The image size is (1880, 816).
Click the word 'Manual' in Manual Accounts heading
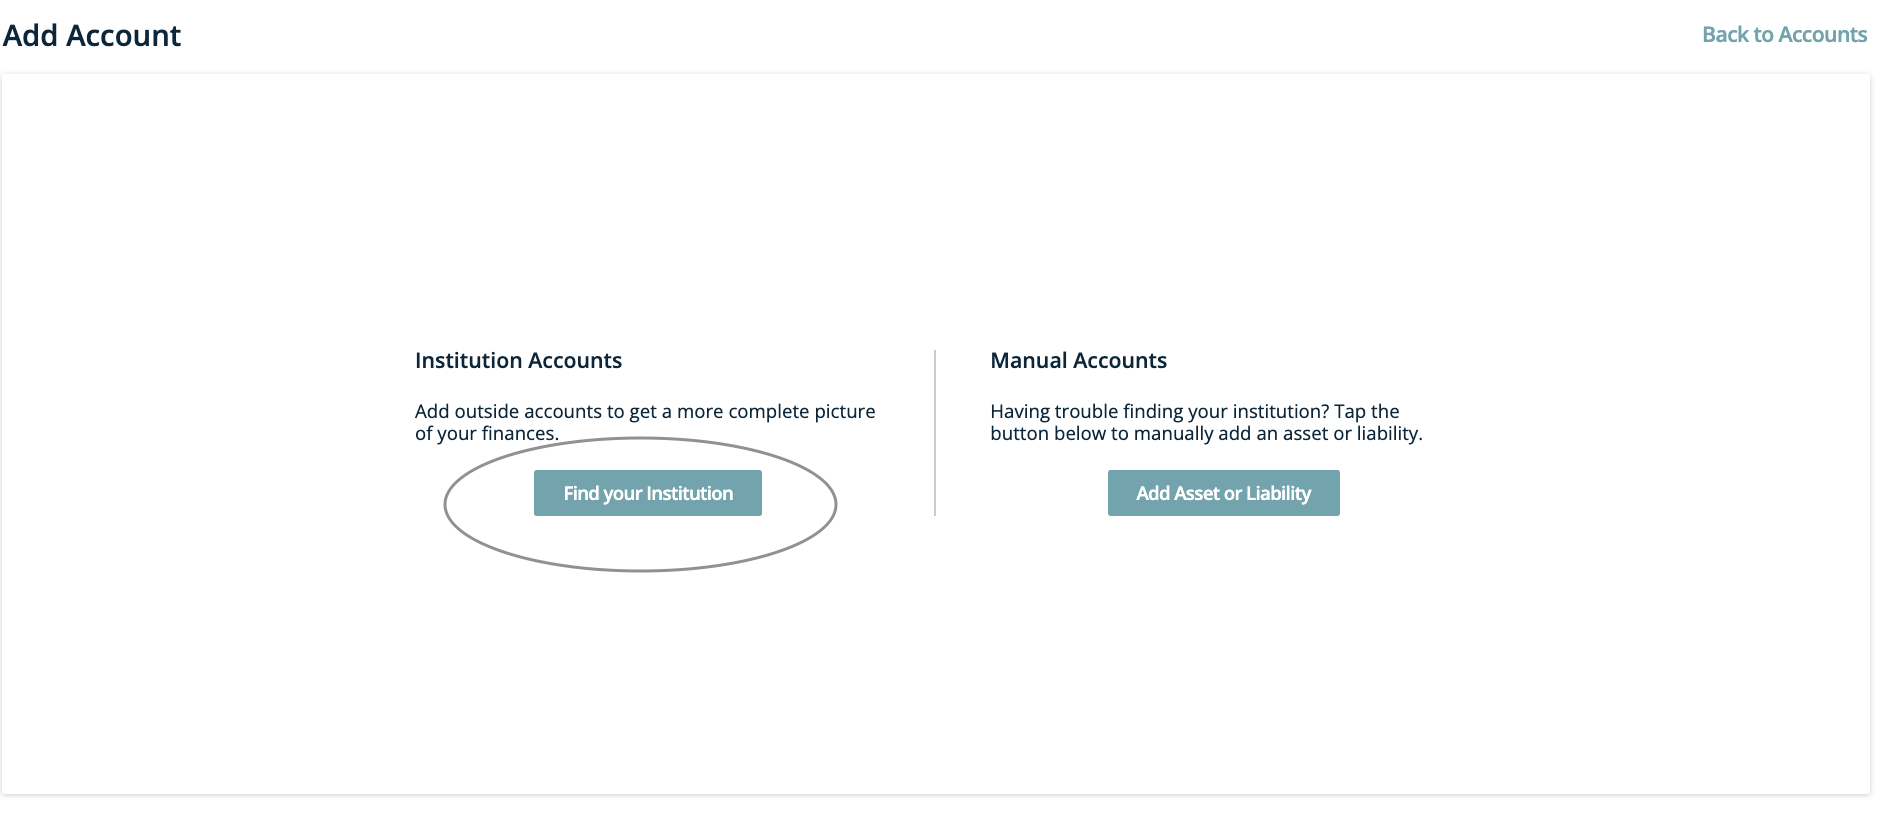coord(1031,360)
